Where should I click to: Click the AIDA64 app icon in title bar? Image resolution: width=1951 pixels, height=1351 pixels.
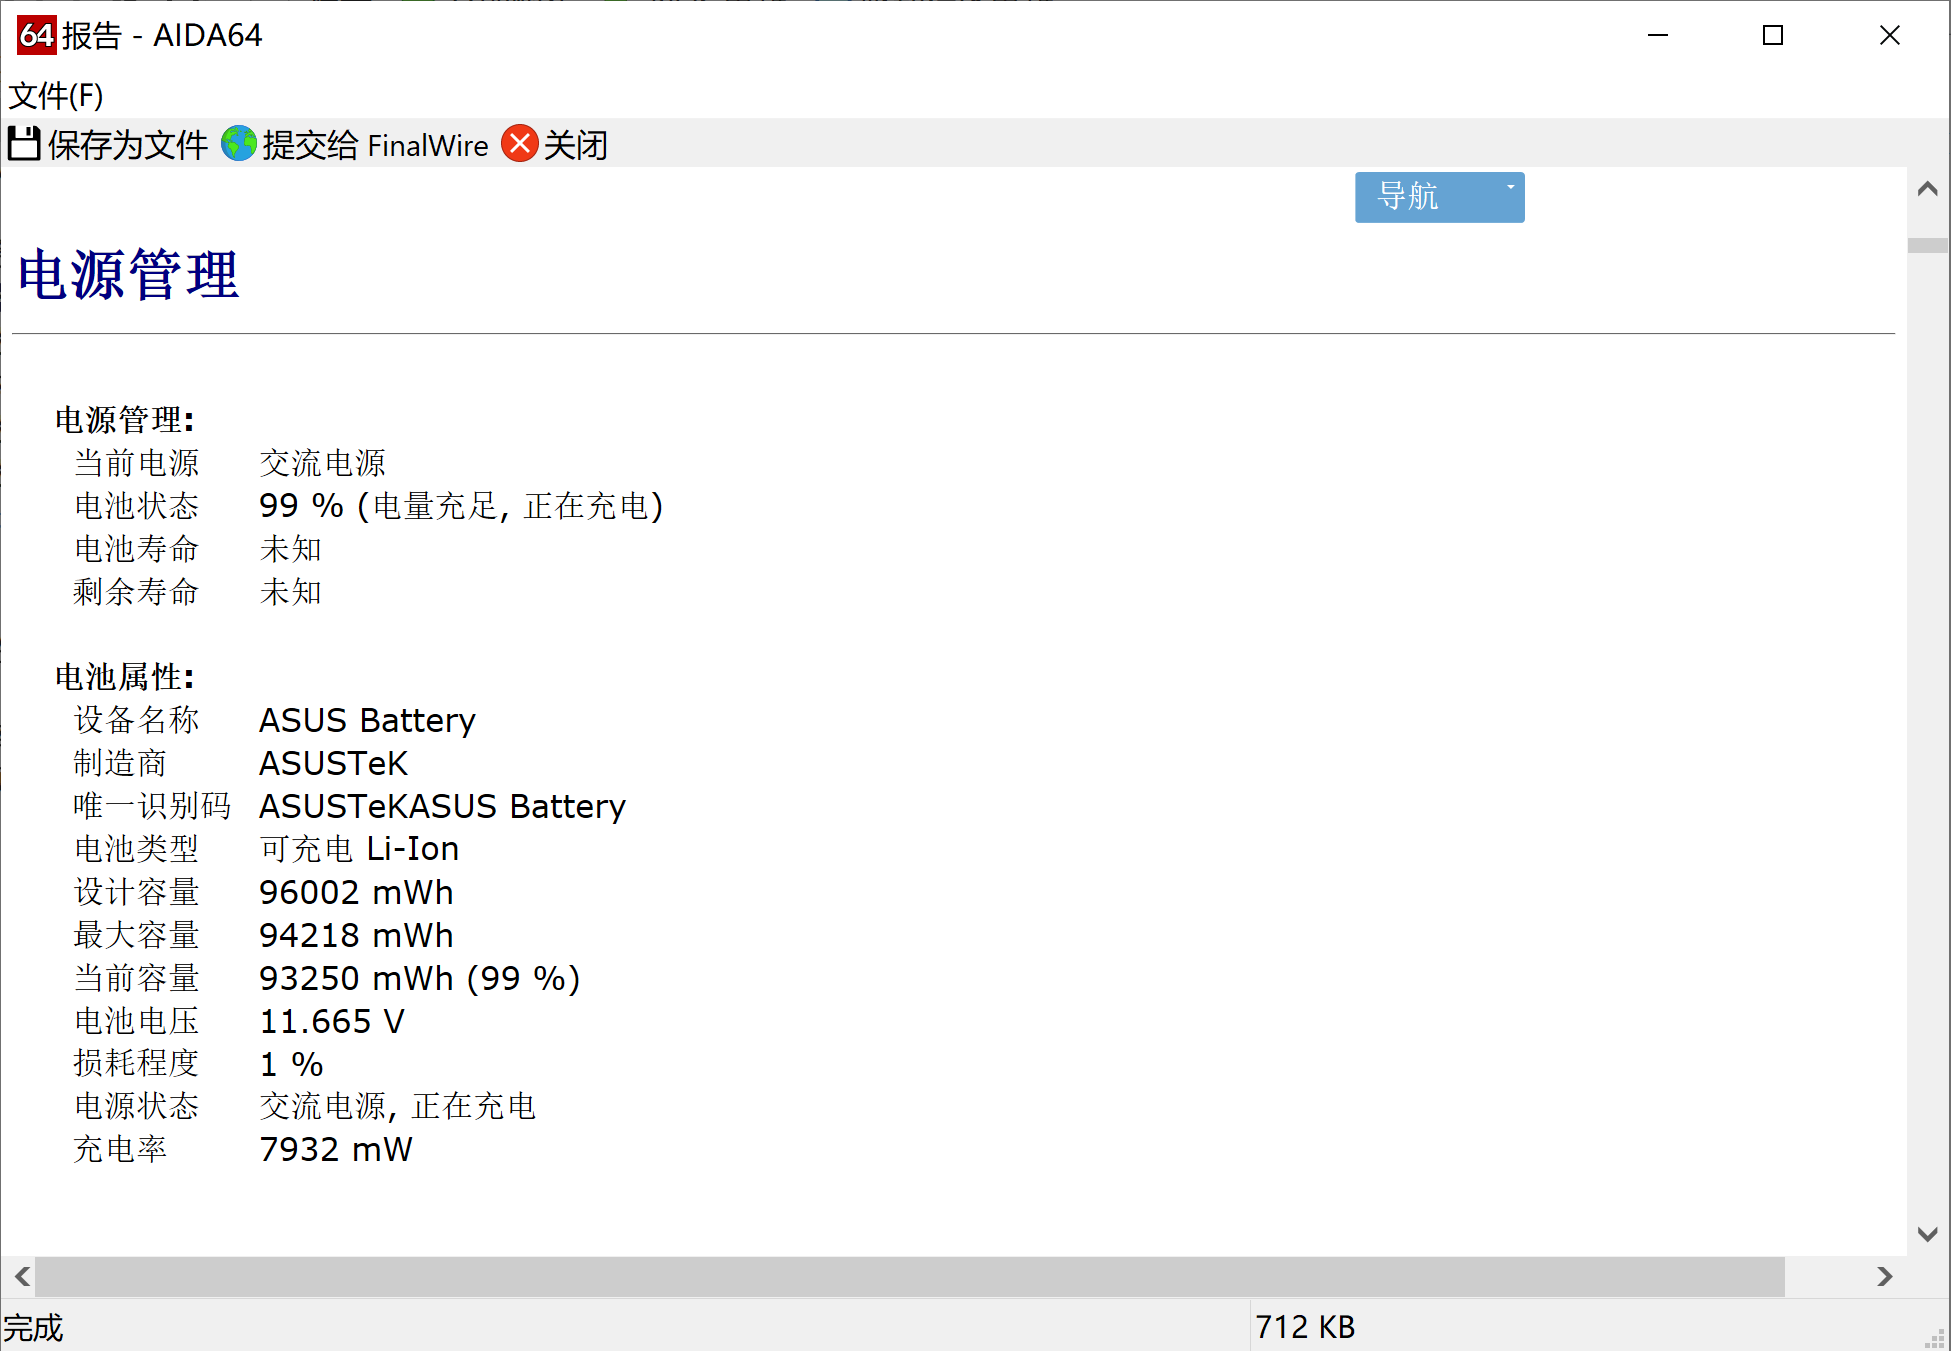[x=37, y=35]
